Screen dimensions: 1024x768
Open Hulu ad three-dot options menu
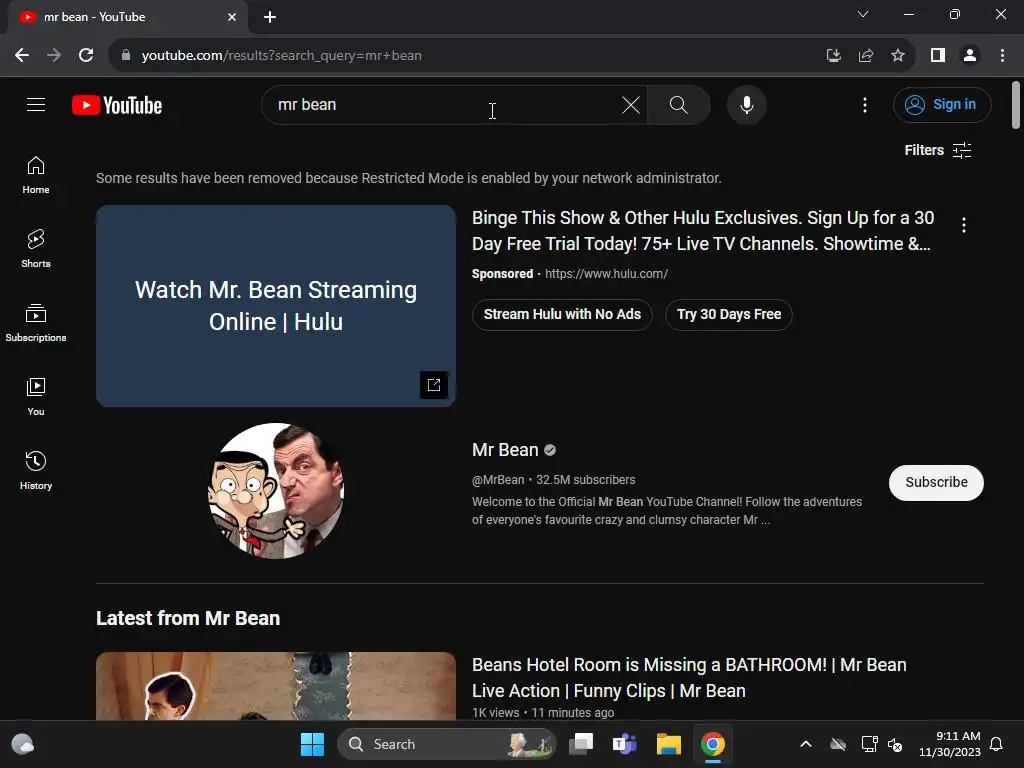(963, 225)
